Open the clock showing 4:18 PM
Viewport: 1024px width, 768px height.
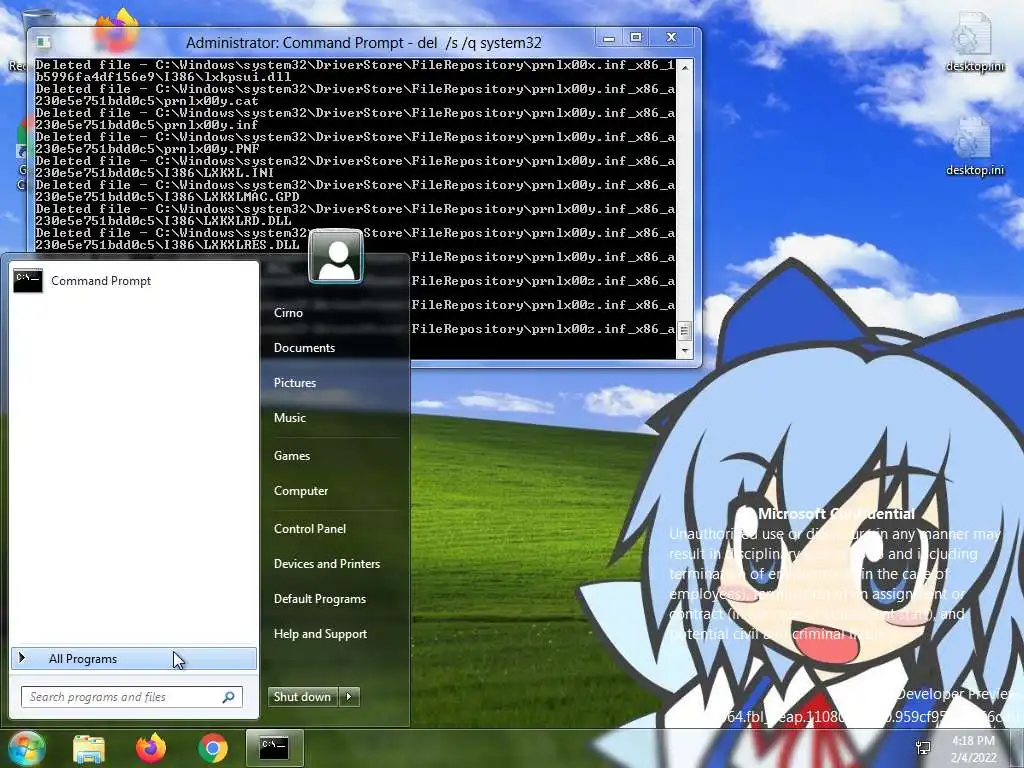(974, 749)
